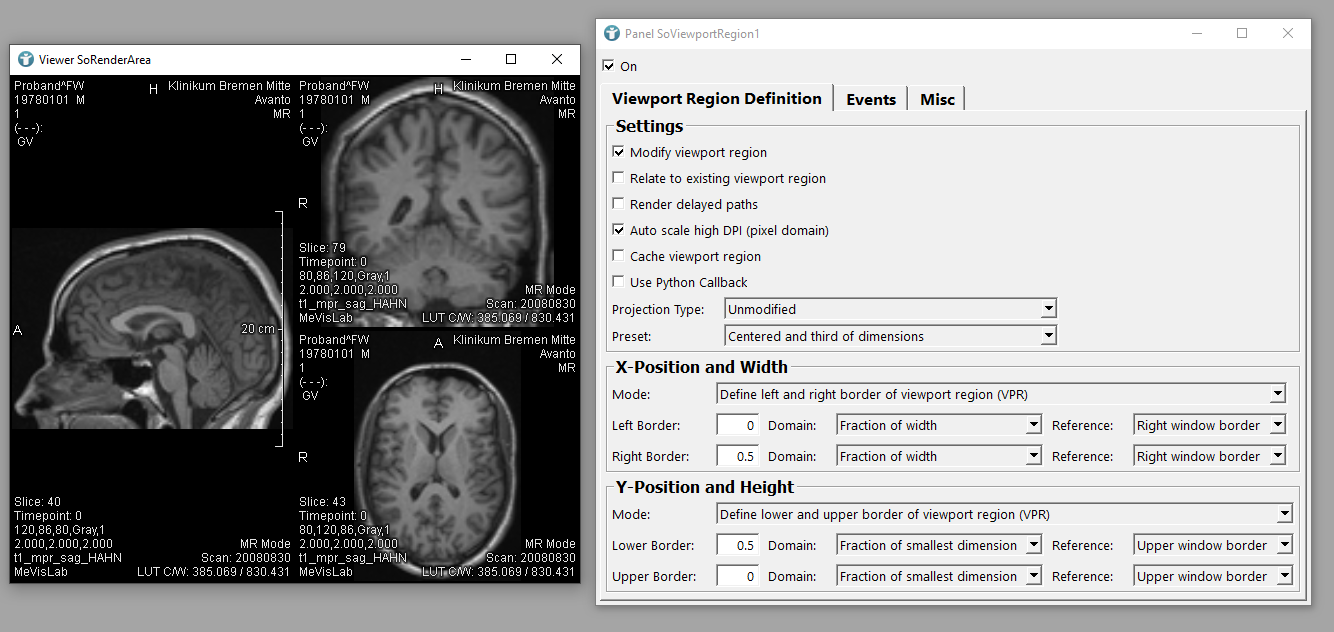
Task: Open Left Border Reference dropdown
Action: pos(1209,425)
